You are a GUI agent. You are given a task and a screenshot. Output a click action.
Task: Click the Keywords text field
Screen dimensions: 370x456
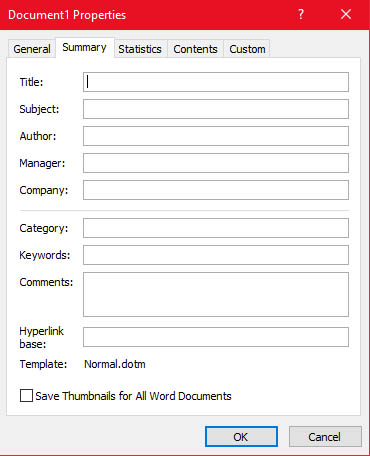coord(216,255)
